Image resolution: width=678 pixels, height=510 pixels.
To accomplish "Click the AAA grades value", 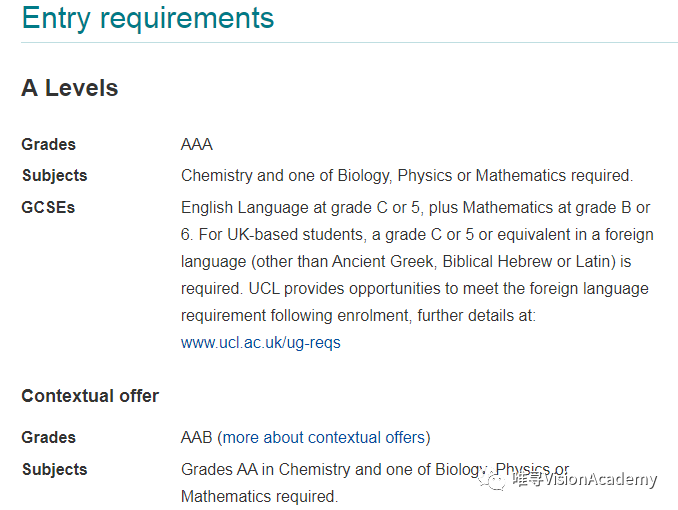I will 197,144.
